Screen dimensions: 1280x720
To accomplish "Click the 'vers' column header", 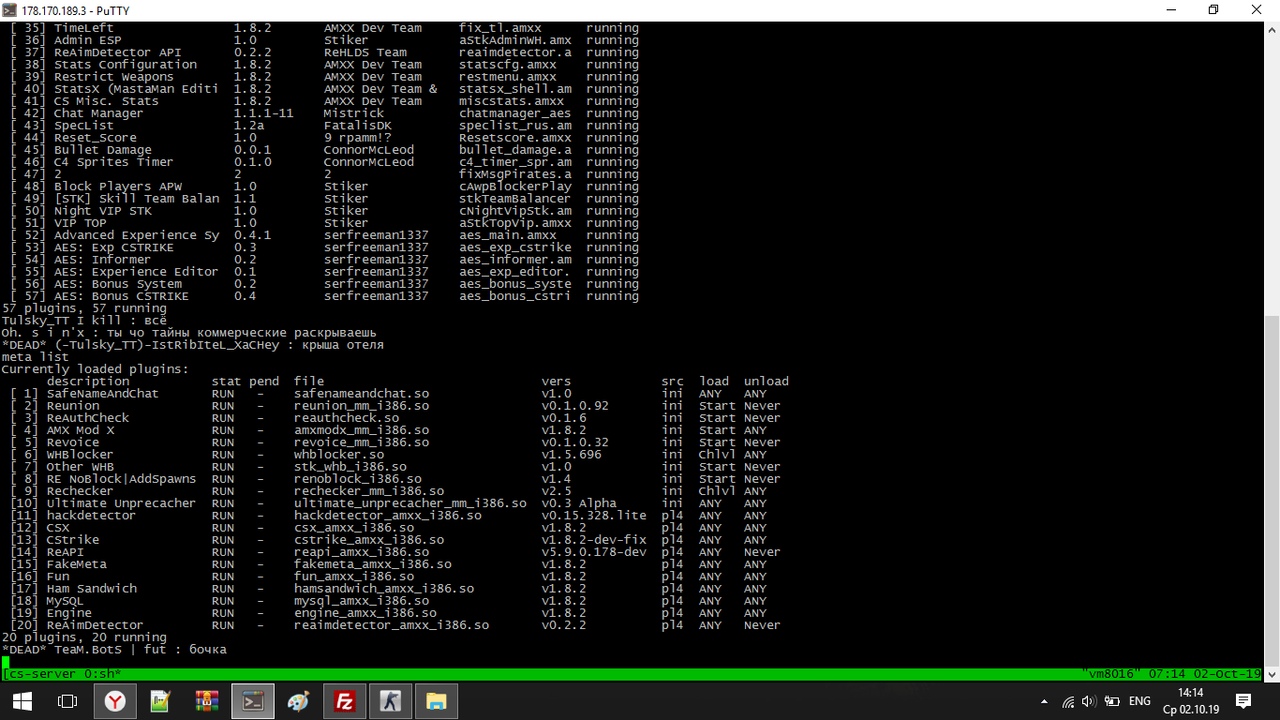I will pyautogui.click(x=556, y=381).
